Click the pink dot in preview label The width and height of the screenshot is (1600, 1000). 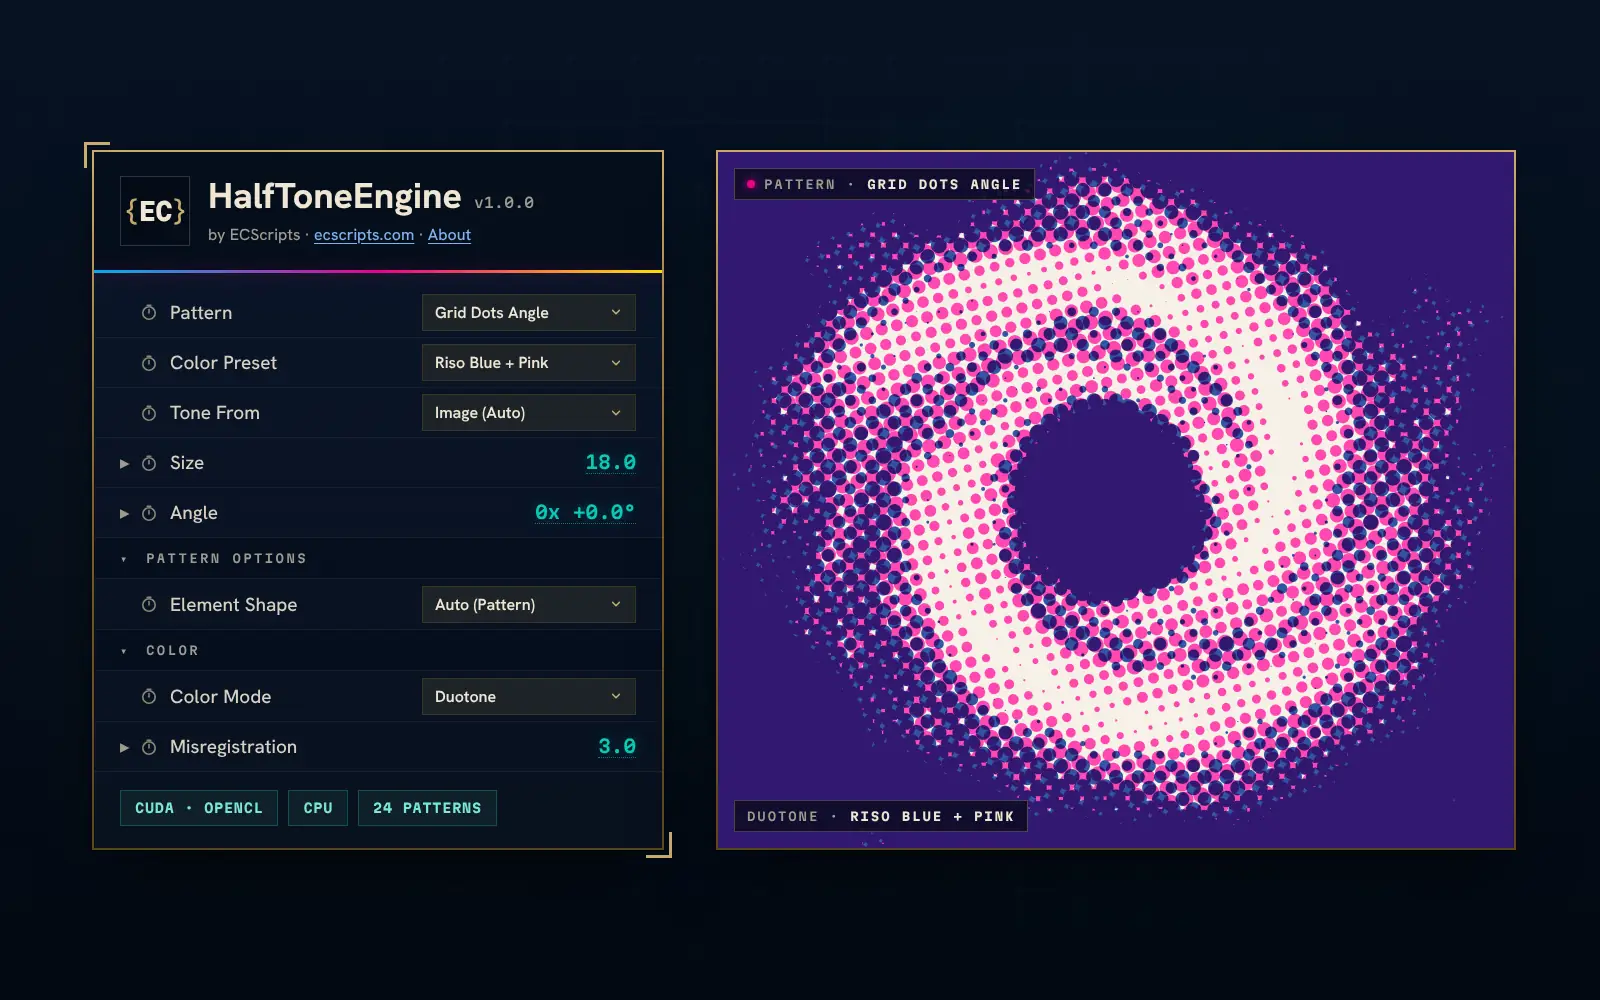click(751, 184)
